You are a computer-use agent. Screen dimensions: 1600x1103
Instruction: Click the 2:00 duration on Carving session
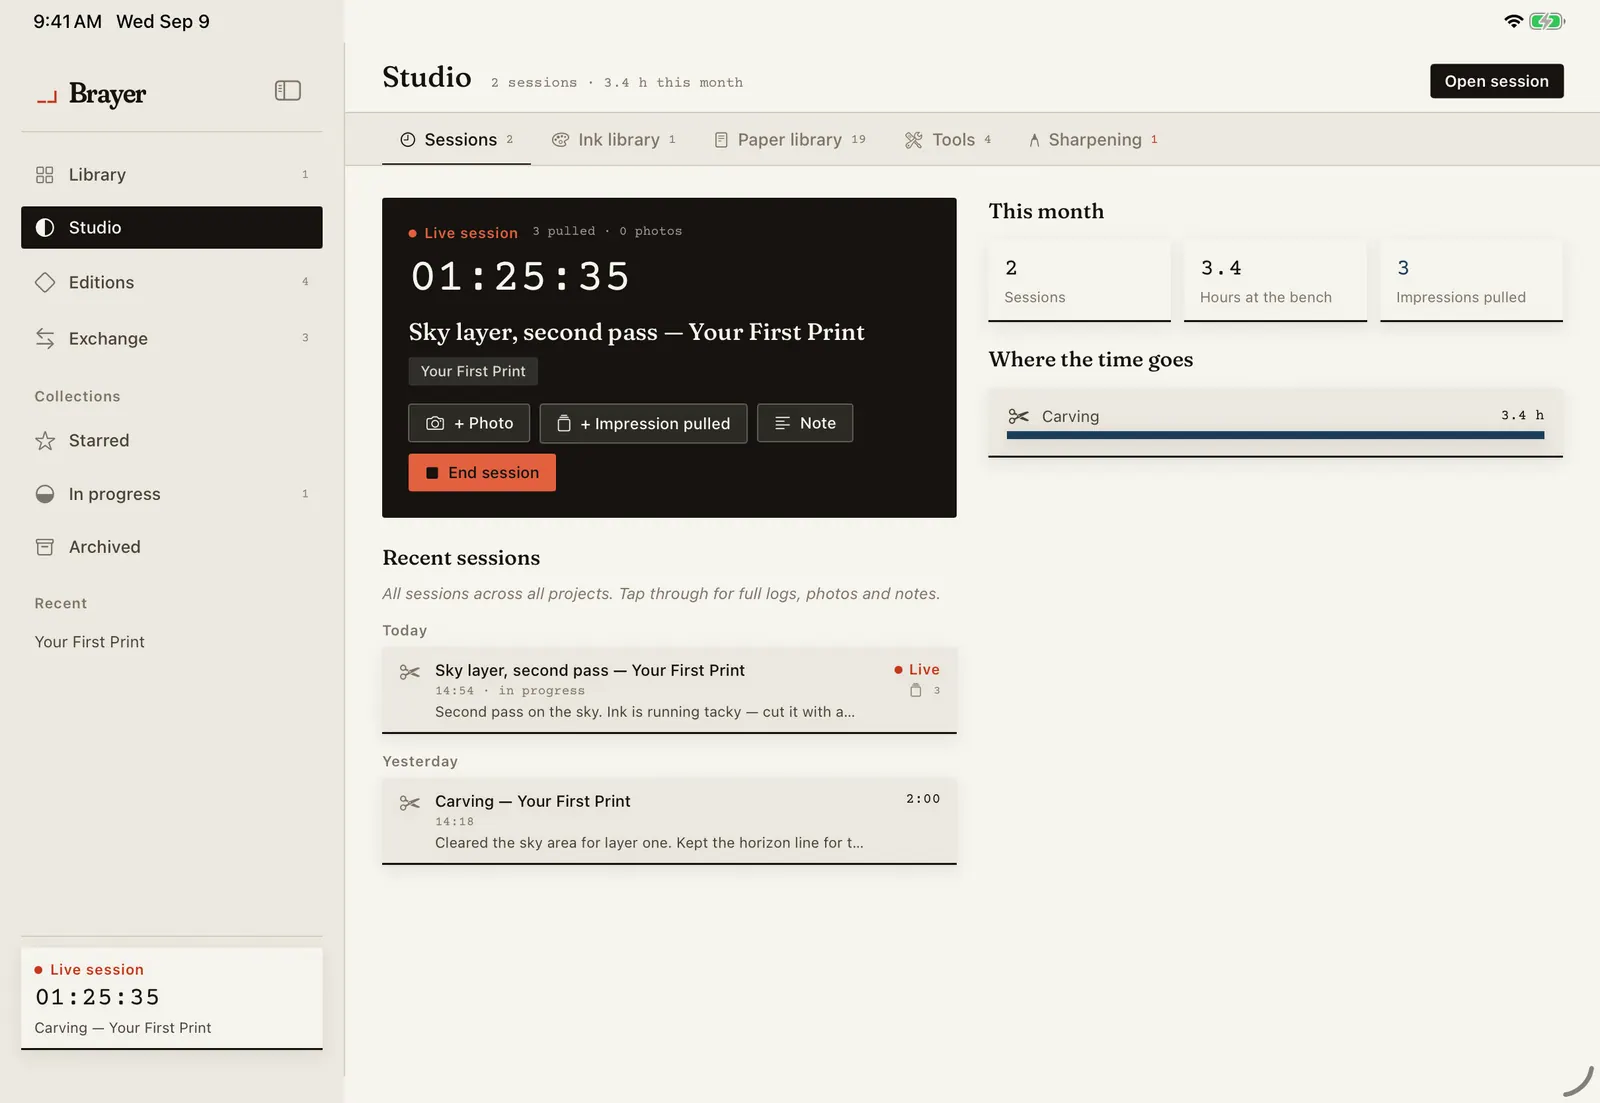(x=923, y=799)
